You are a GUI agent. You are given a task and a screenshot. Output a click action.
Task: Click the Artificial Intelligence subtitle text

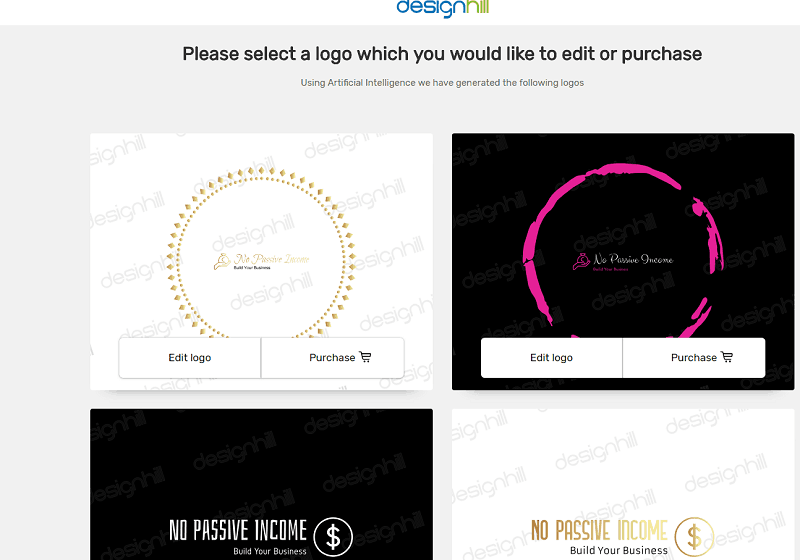coord(442,83)
